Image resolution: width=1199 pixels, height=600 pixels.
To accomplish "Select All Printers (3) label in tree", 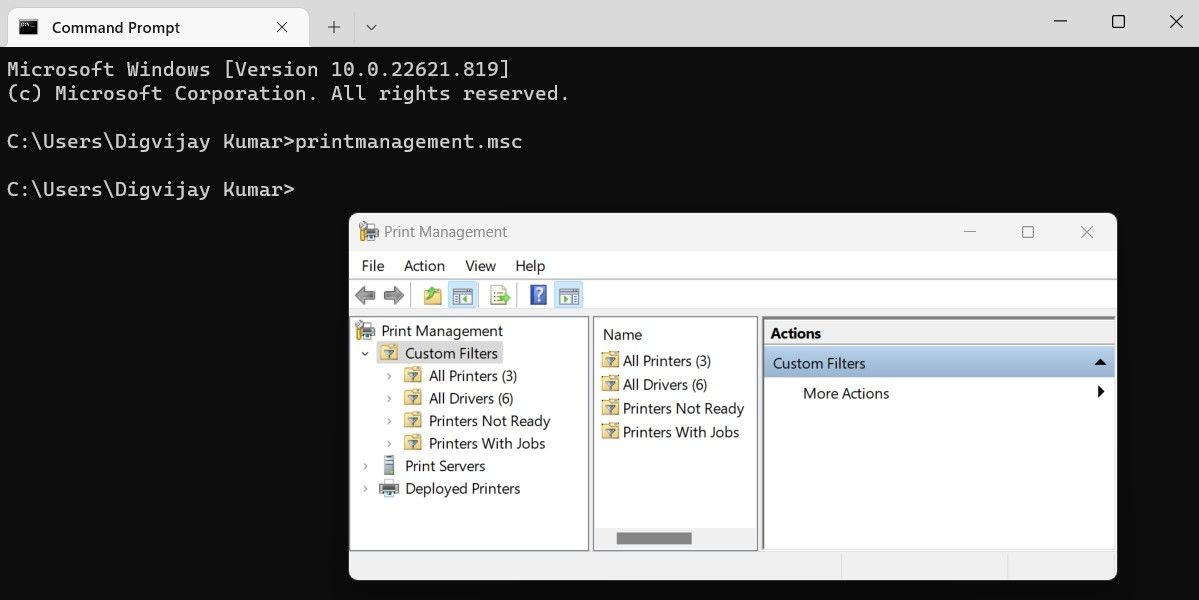I will (473, 376).
